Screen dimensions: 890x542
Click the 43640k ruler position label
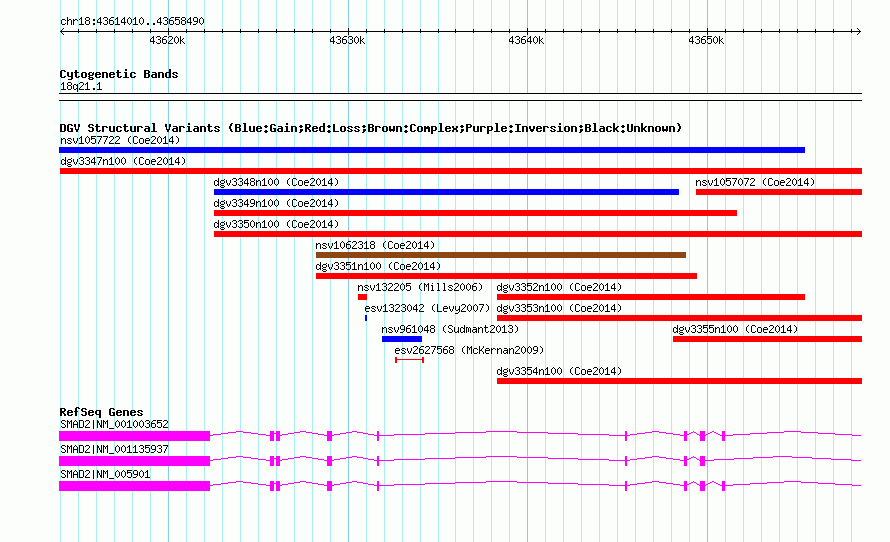526,40
